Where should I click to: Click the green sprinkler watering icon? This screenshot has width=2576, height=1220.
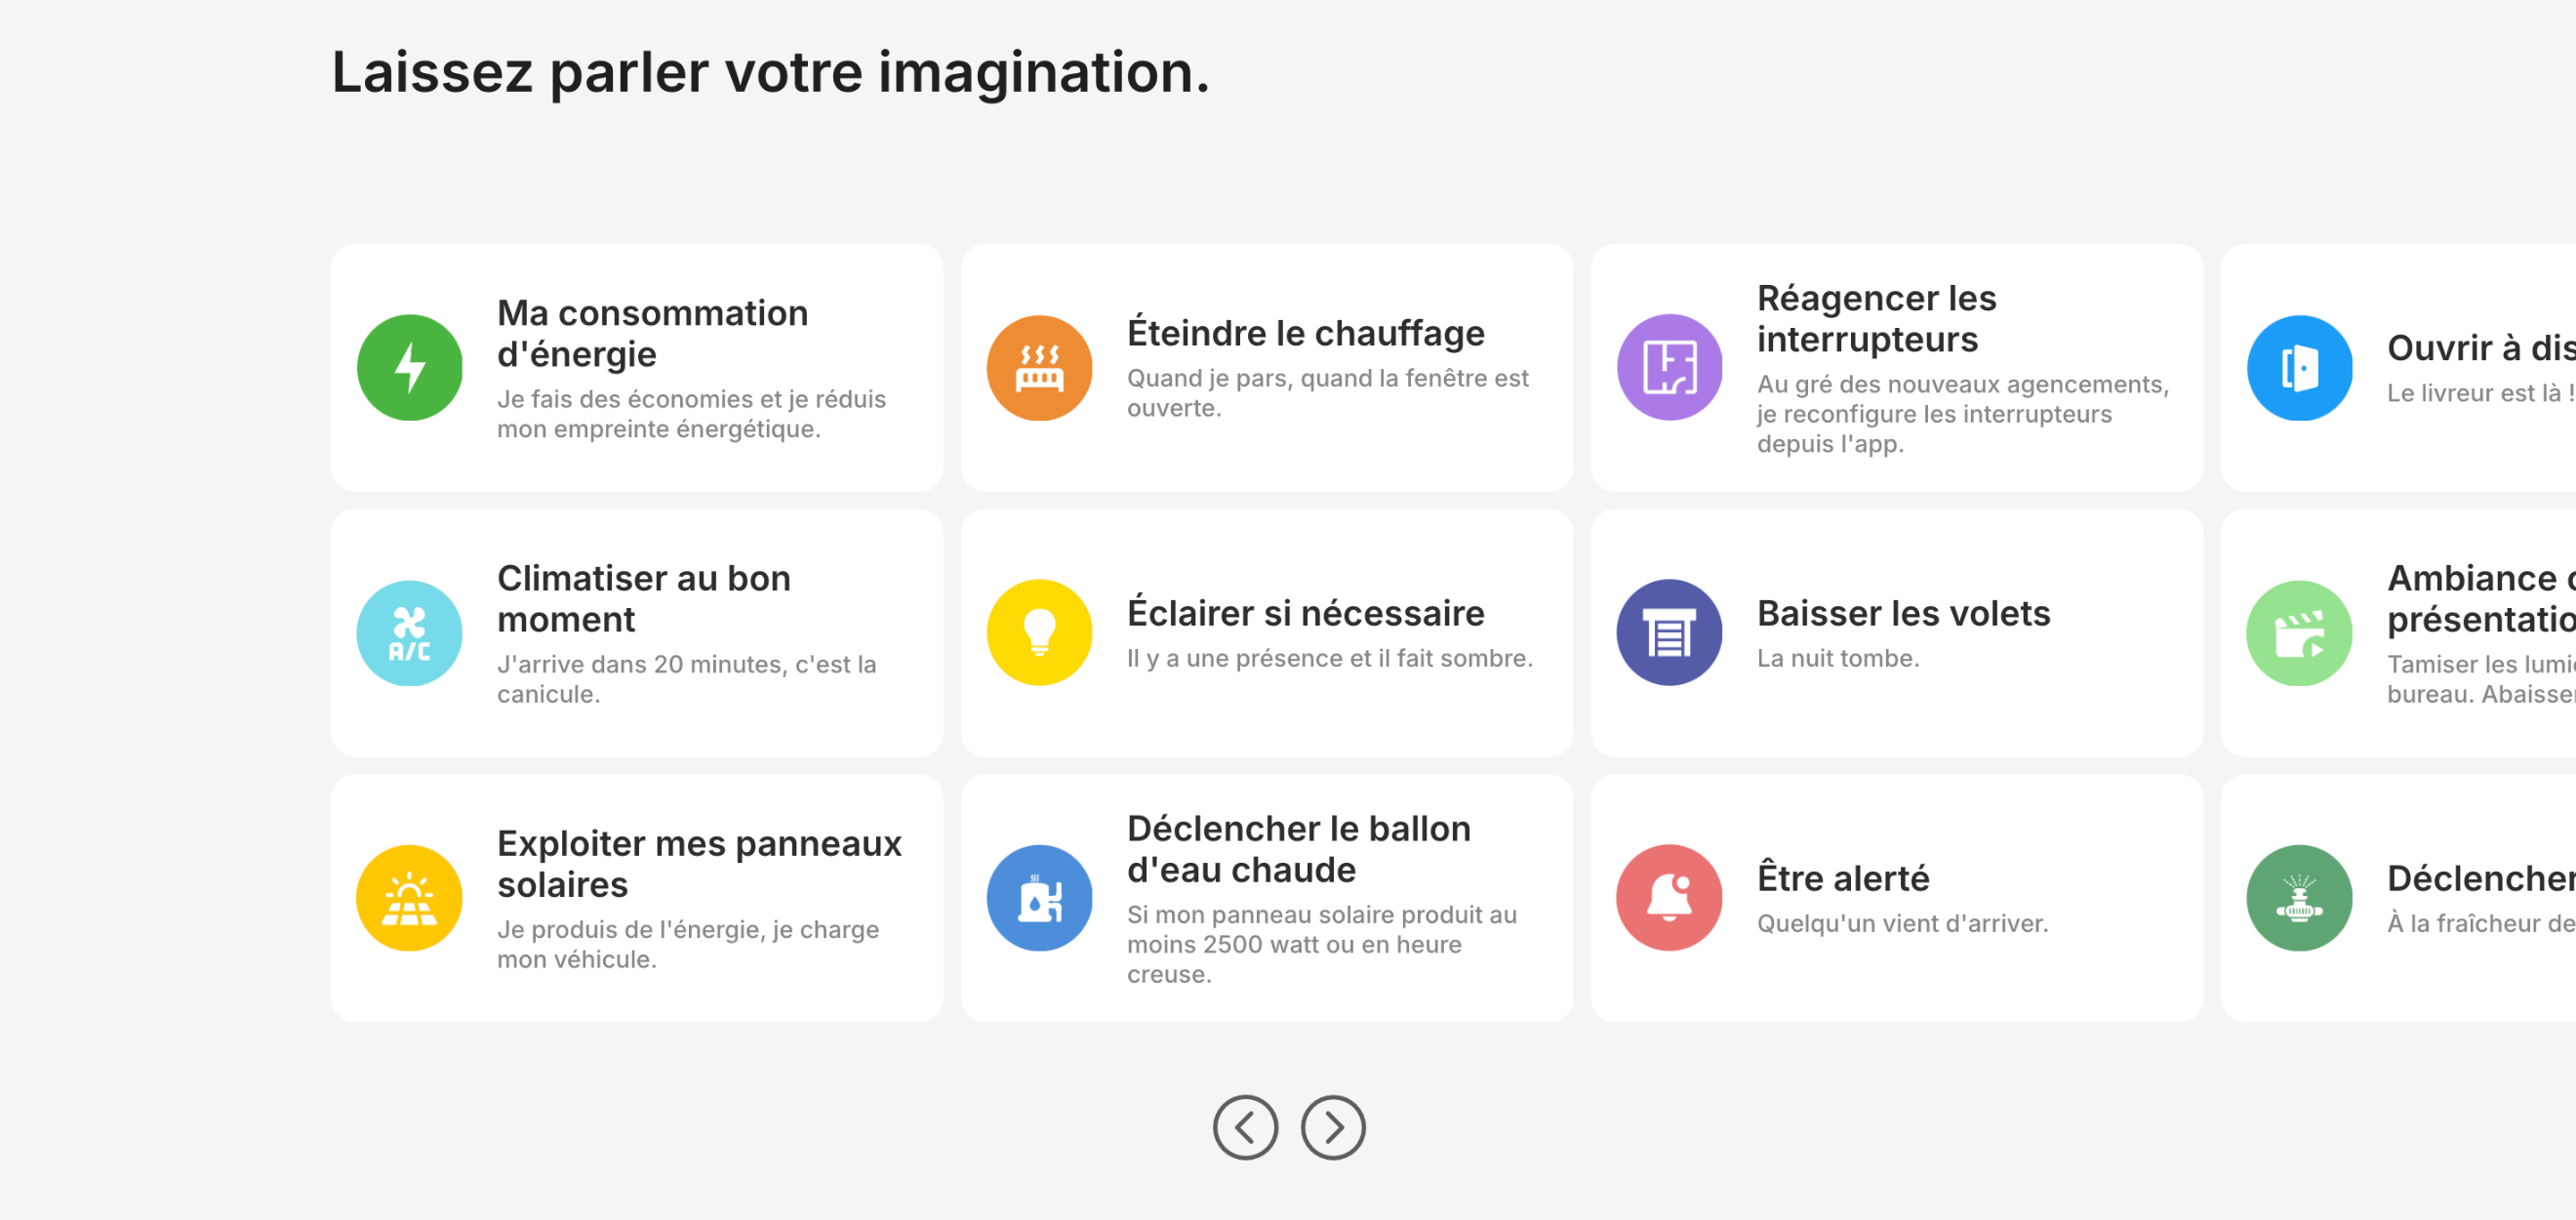[x=2299, y=898]
